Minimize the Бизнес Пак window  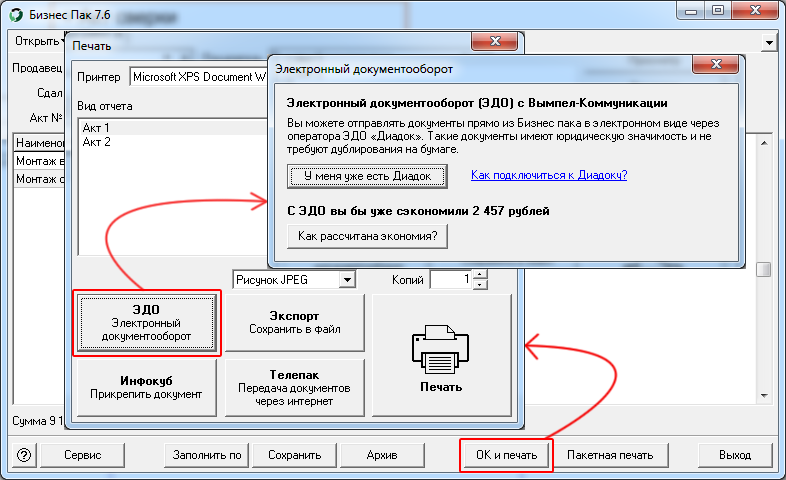[691, 11]
